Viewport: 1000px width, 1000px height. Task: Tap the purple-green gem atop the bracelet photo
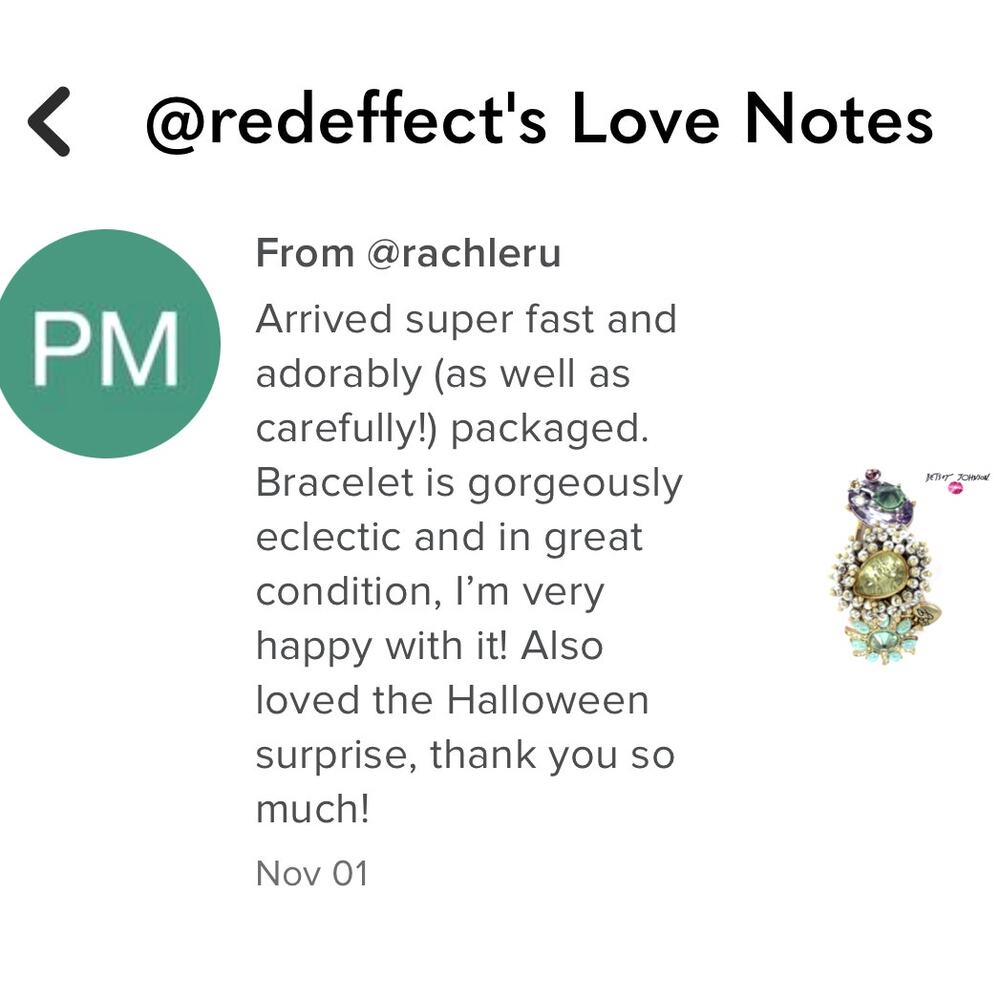click(x=880, y=500)
